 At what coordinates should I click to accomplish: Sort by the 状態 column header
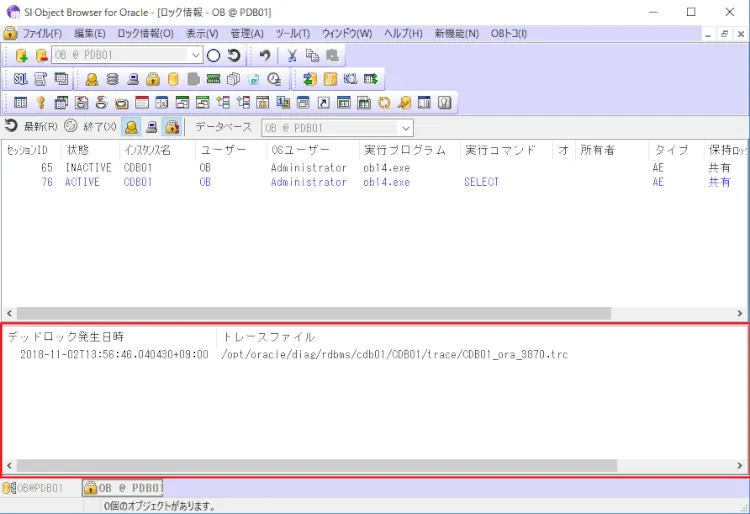[90, 150]
